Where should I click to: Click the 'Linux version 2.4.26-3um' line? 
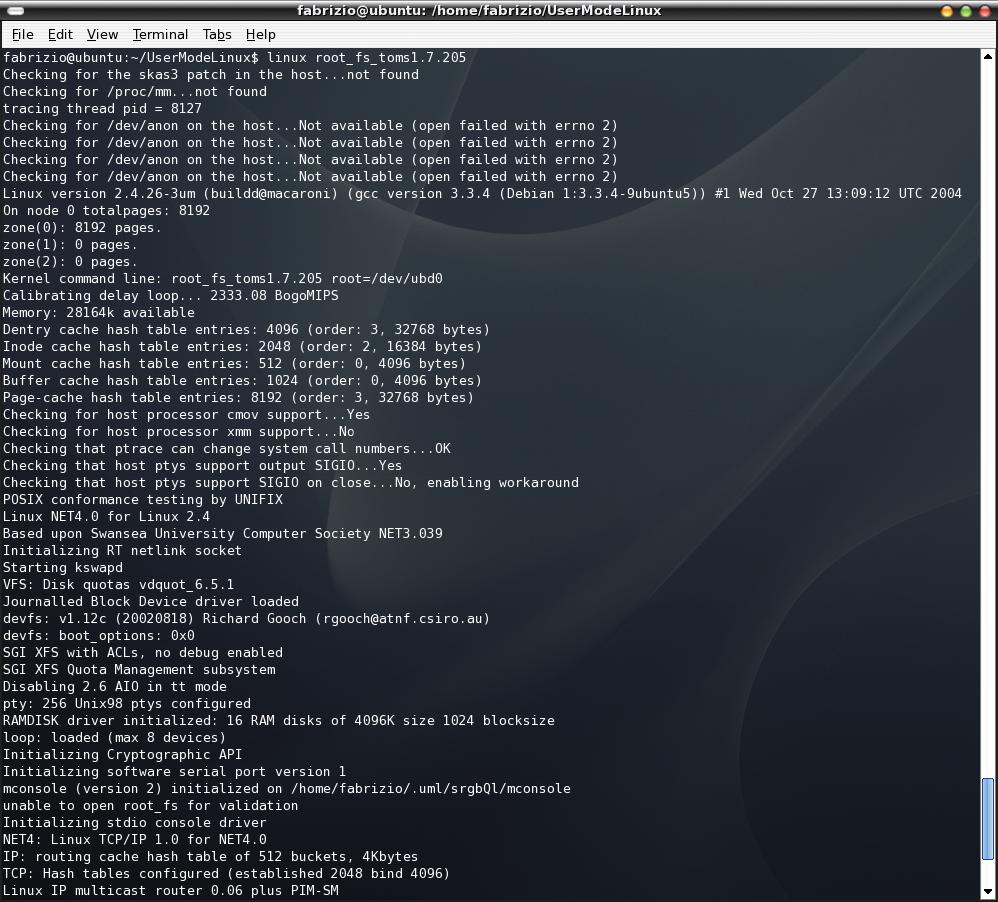coord(482,194)
